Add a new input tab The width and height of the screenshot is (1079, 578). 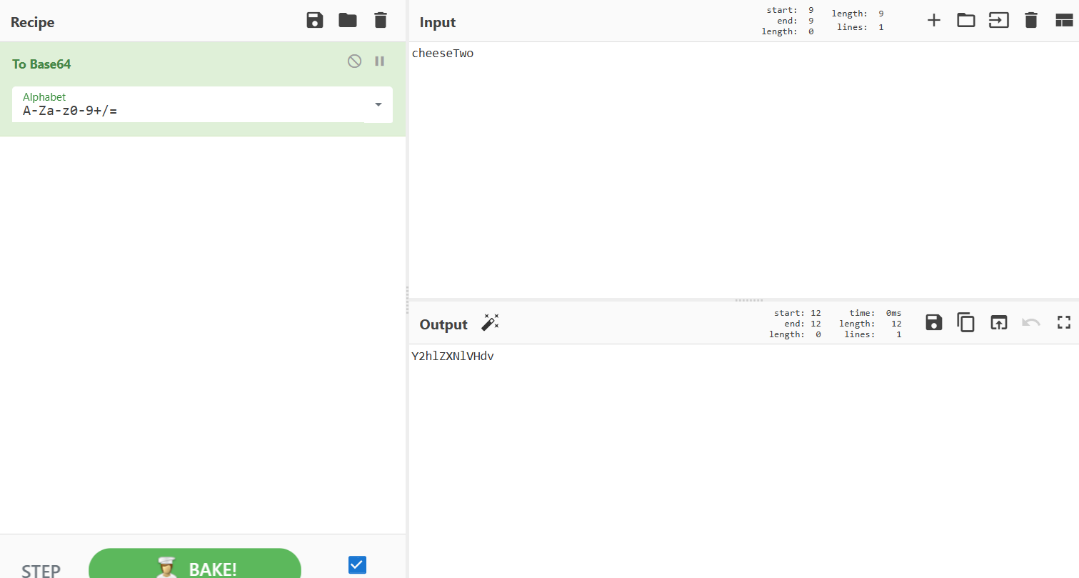pos(934,20)
